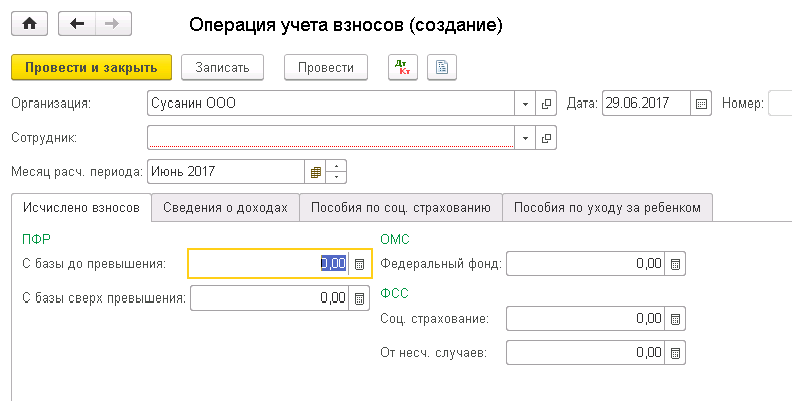Increase month with the up spinner arrow

[337, 166]
